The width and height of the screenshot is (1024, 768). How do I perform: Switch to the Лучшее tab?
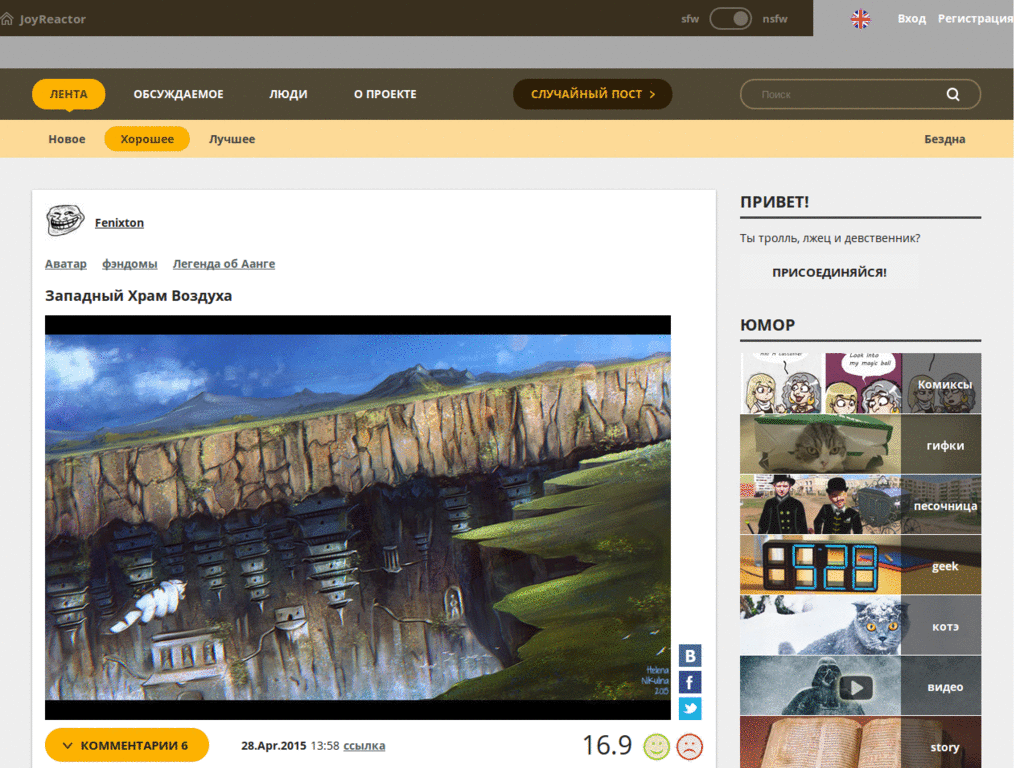232,139
